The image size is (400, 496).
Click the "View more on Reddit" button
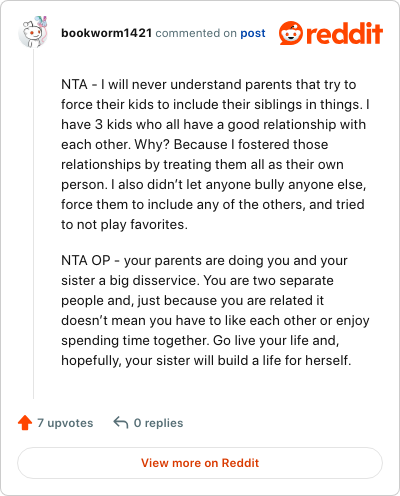[200, 463]
